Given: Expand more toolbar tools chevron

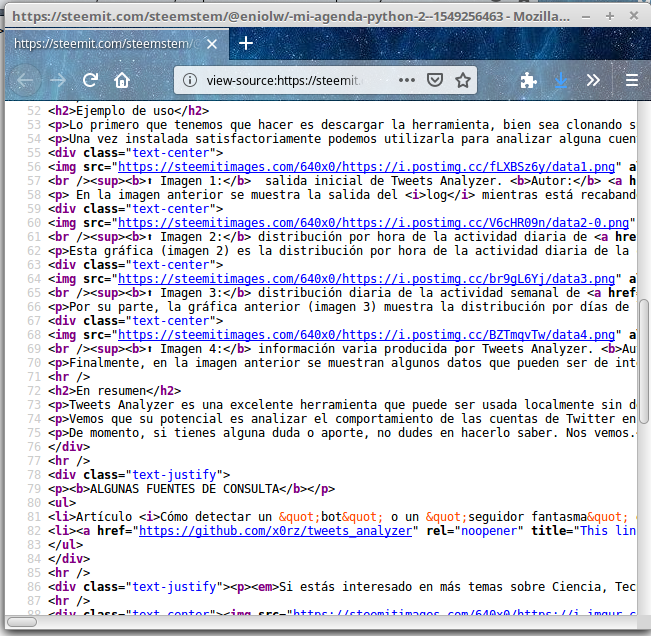Looking at the screenshot, I should (x=593, y=80).
